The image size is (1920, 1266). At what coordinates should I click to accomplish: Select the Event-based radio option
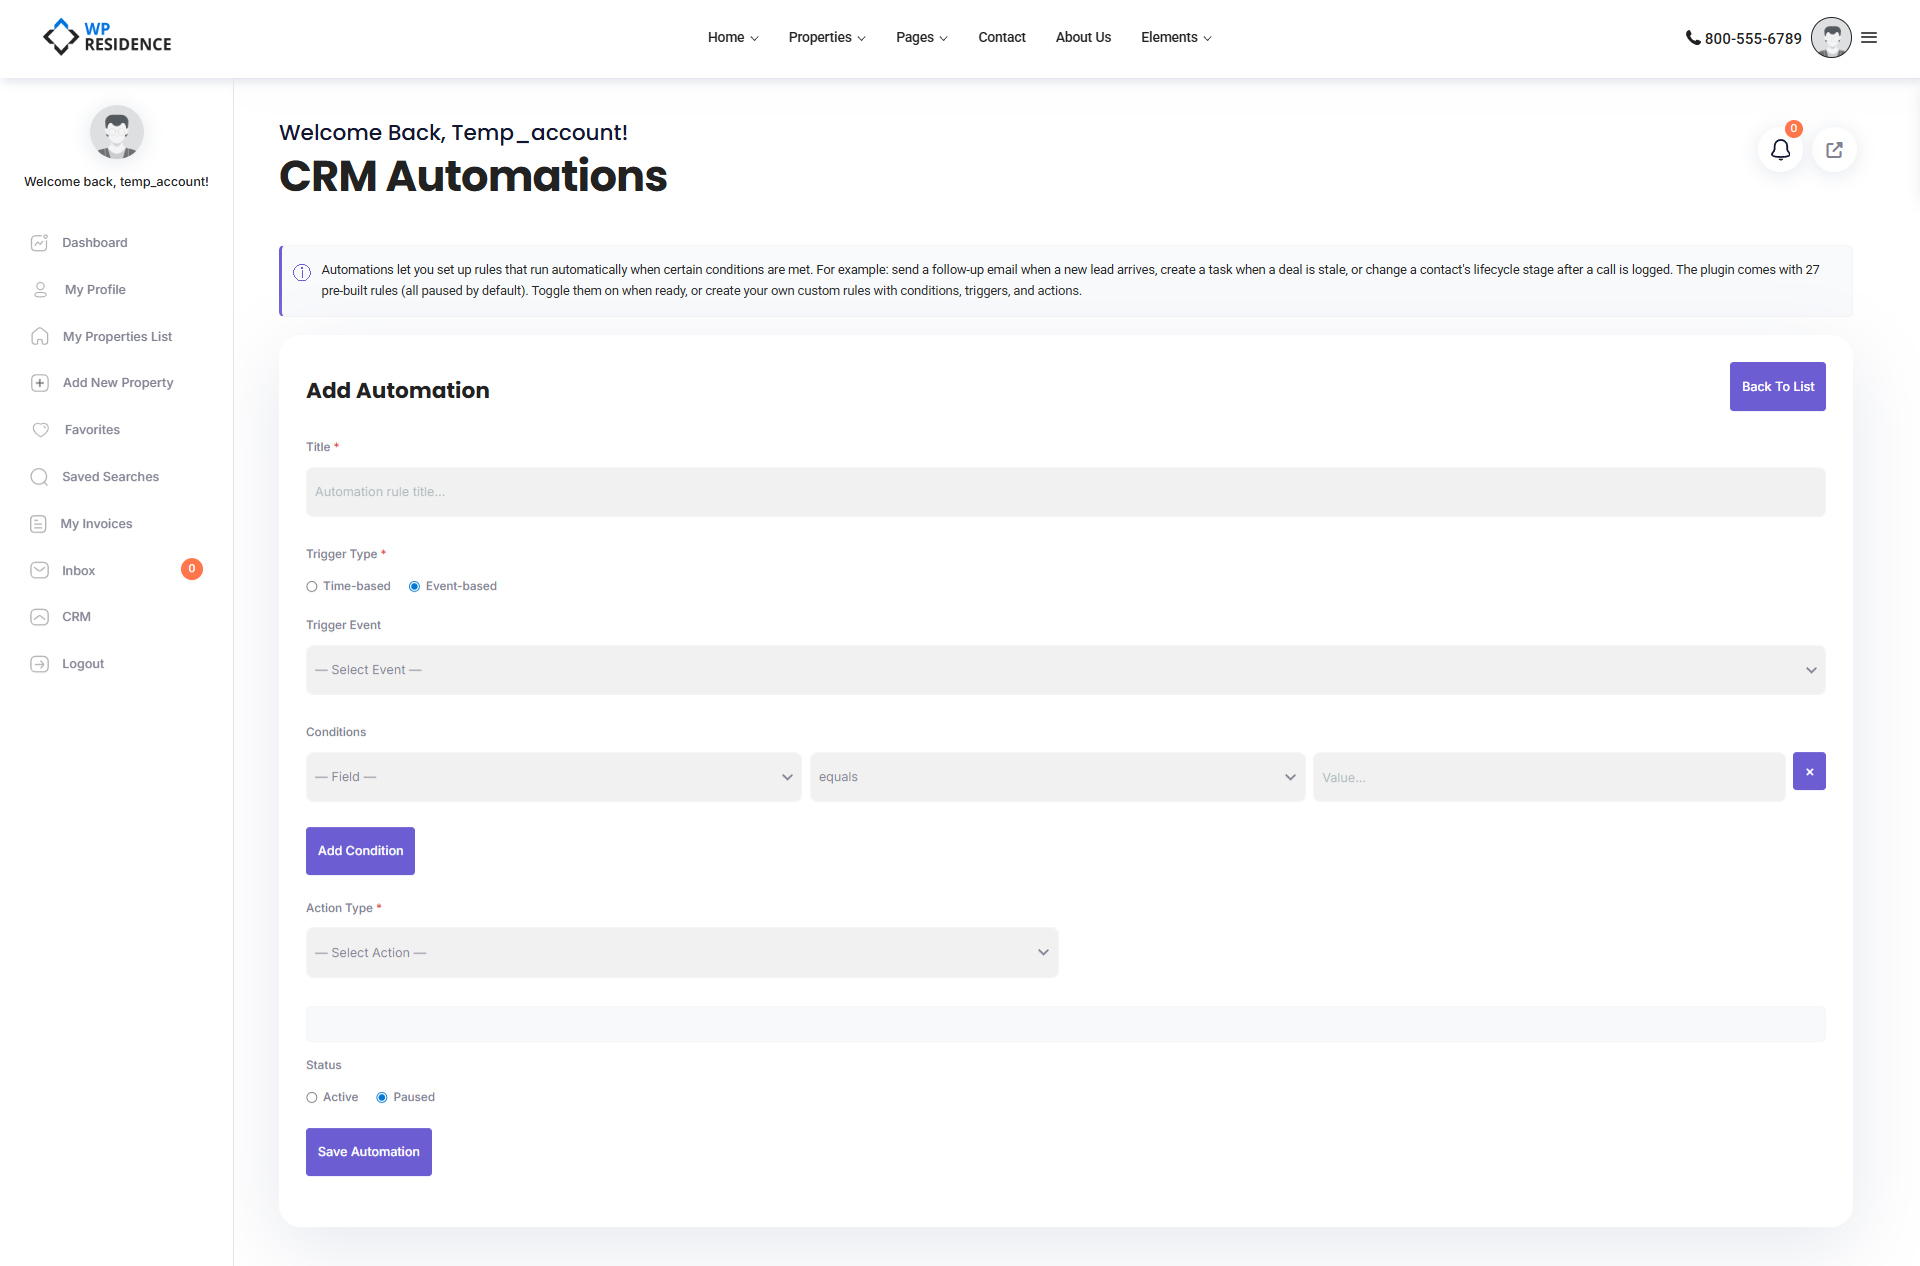coord(414,587)
